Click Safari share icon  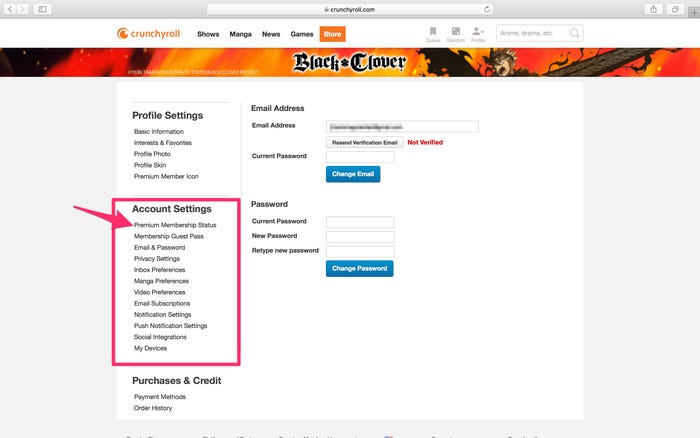[x=654, y=9]
